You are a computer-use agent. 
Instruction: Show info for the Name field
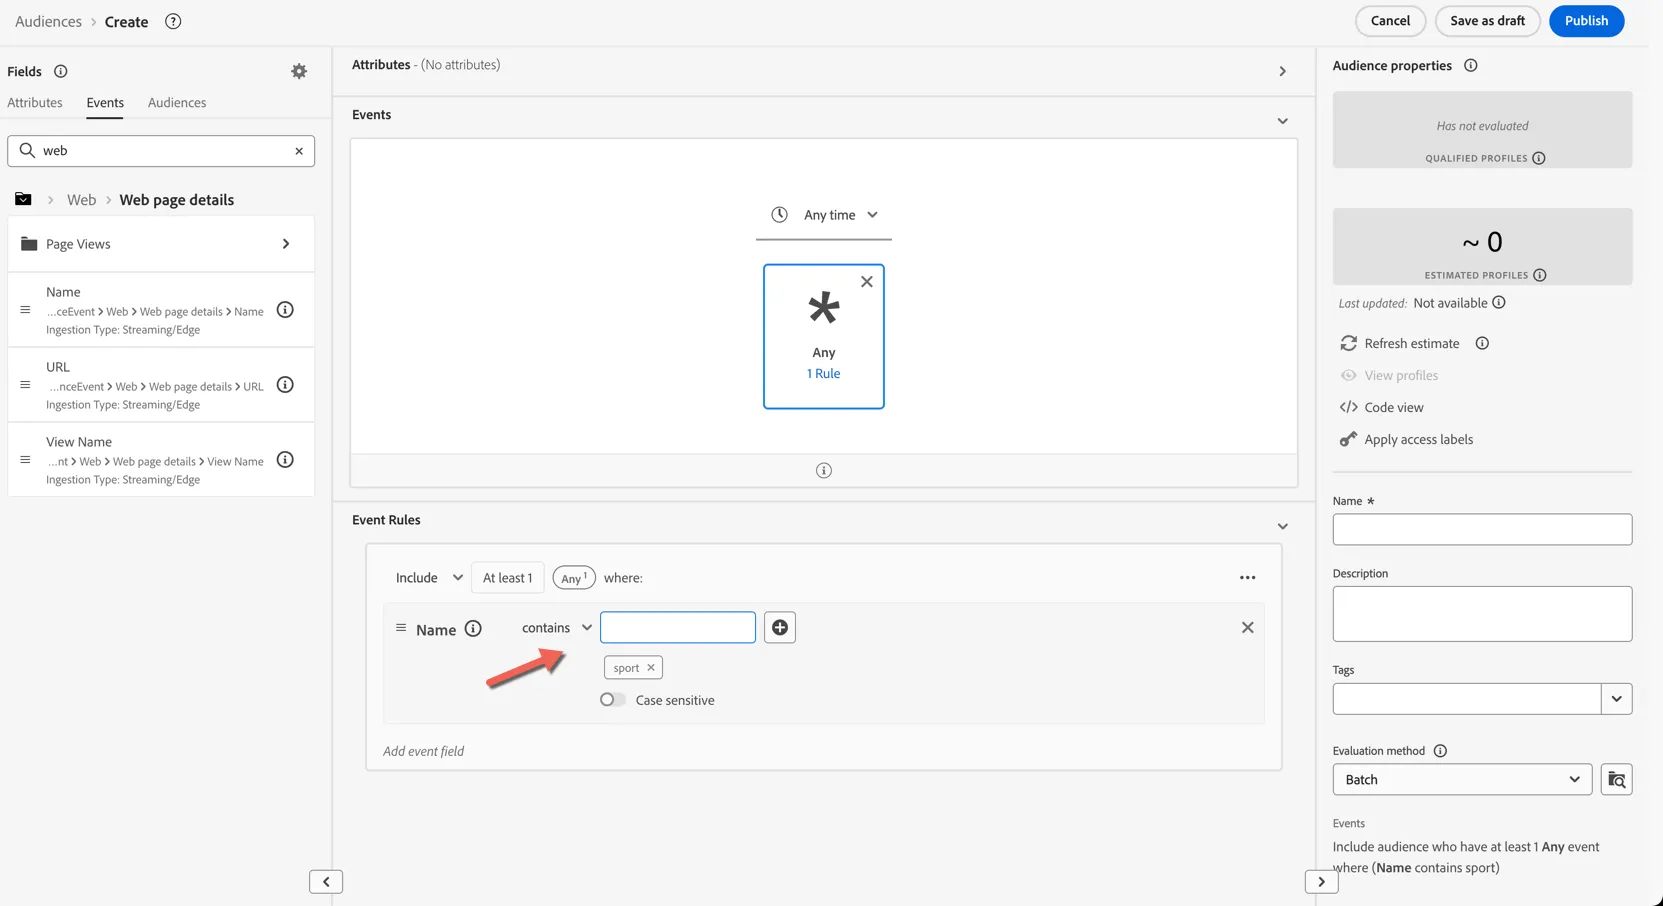point(285,310)
